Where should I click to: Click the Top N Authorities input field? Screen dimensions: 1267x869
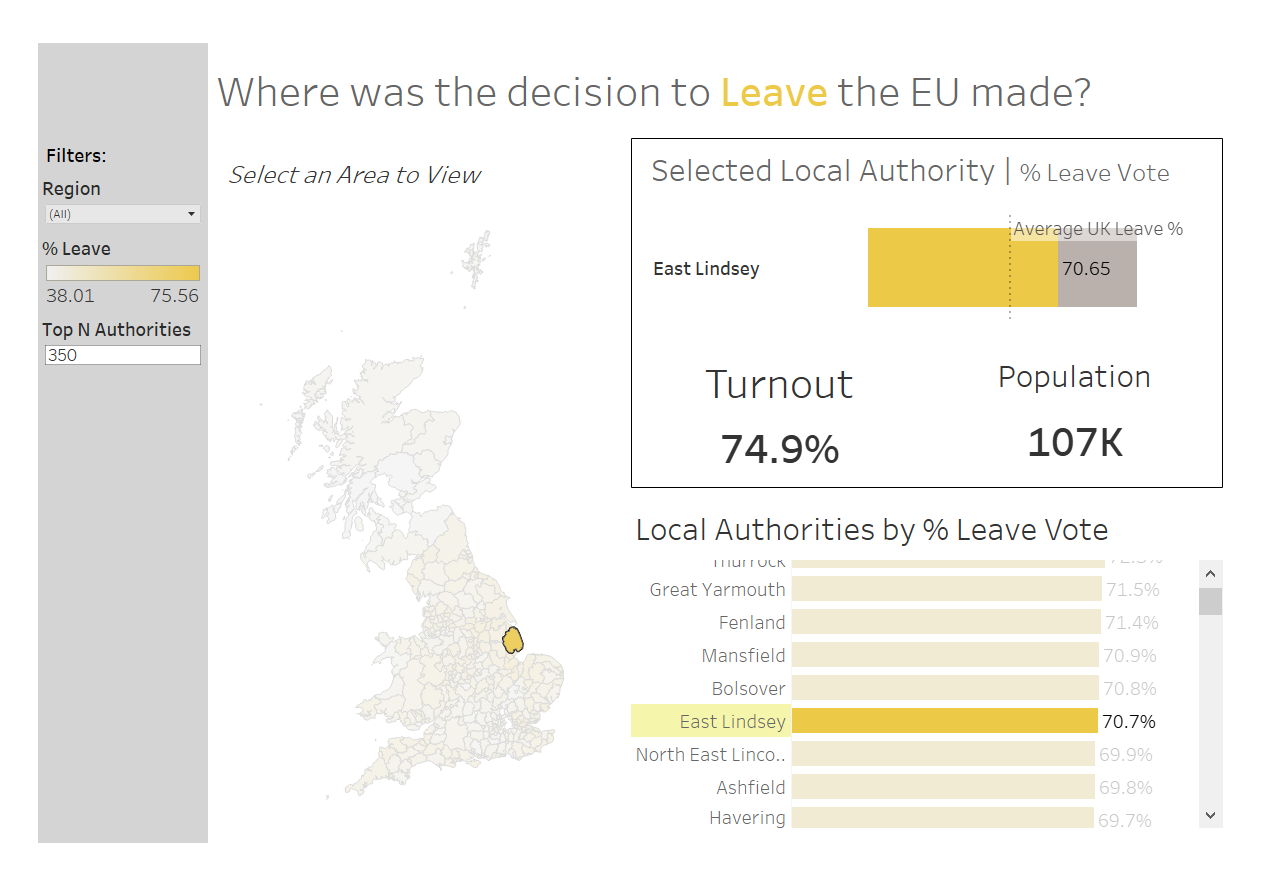(x=123, y=355)
